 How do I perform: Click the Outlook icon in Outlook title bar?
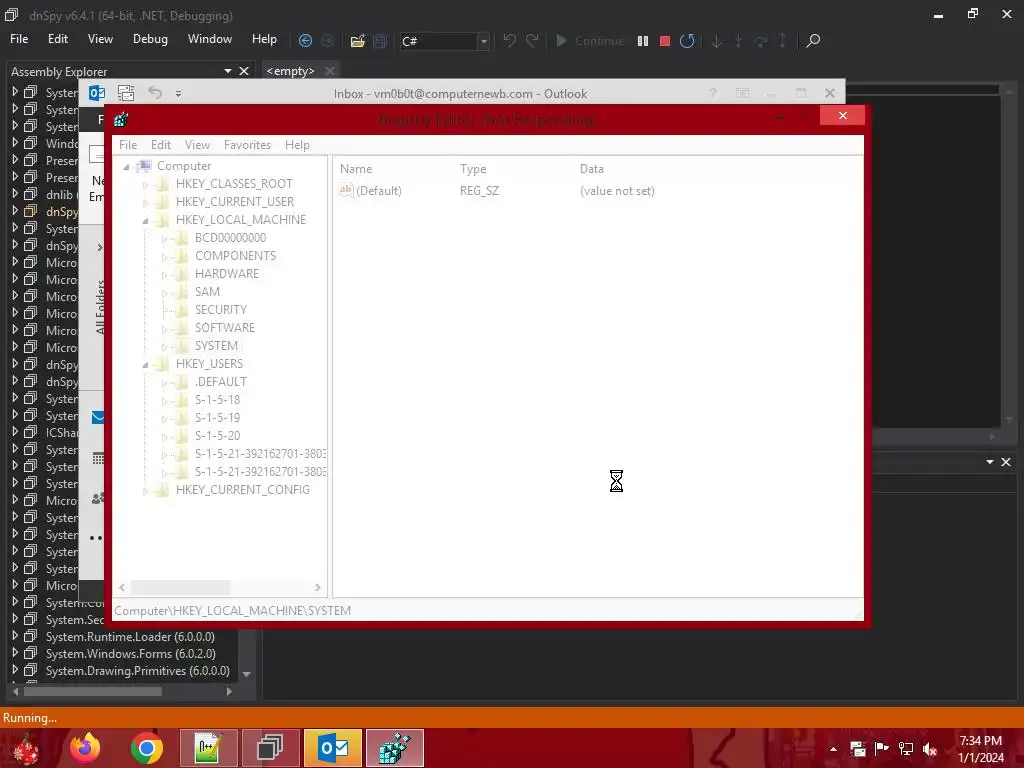pyautogui.click(x=97, y=93)
